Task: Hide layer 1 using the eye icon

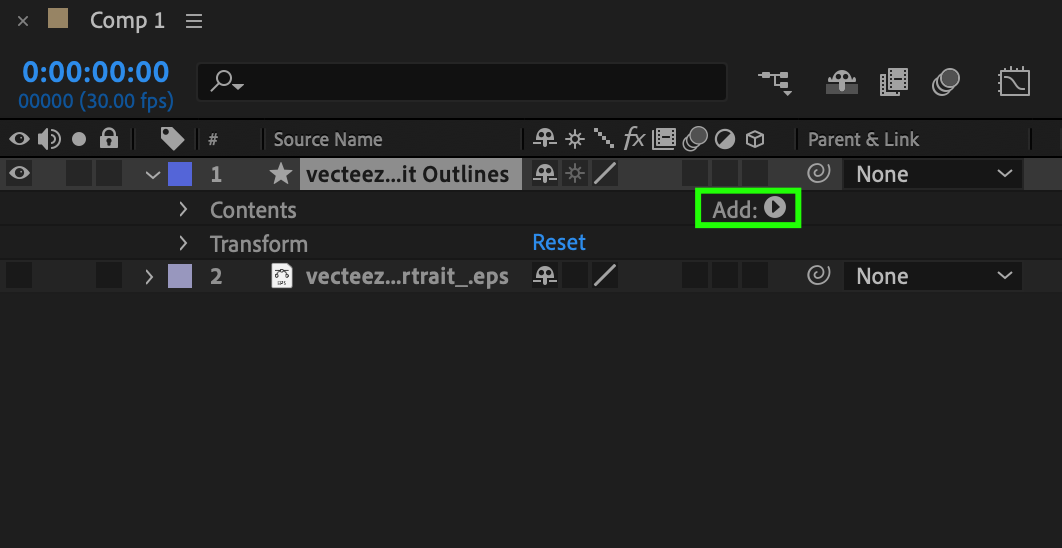Action: 20,174
